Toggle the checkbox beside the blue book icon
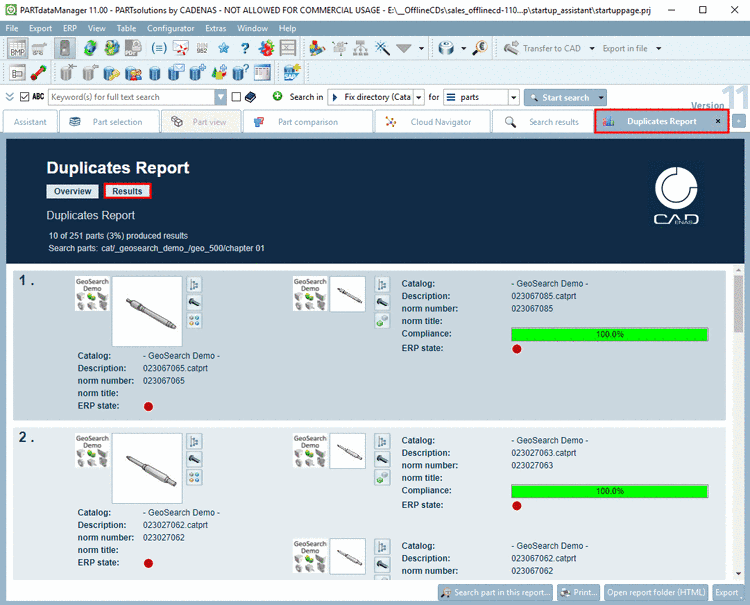 pyautogui.click(x=236, y=97)
